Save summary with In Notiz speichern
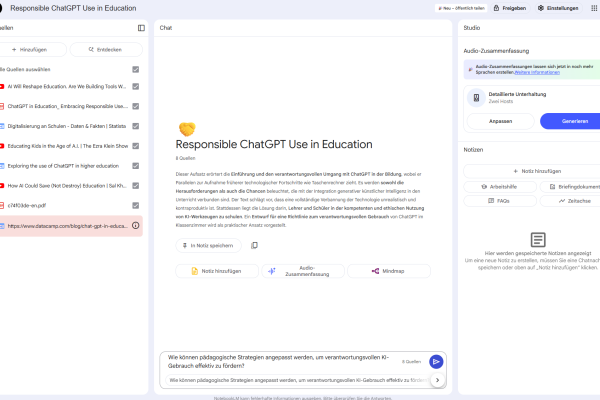Viewport: 600px width, 400px height. [209, 246]
